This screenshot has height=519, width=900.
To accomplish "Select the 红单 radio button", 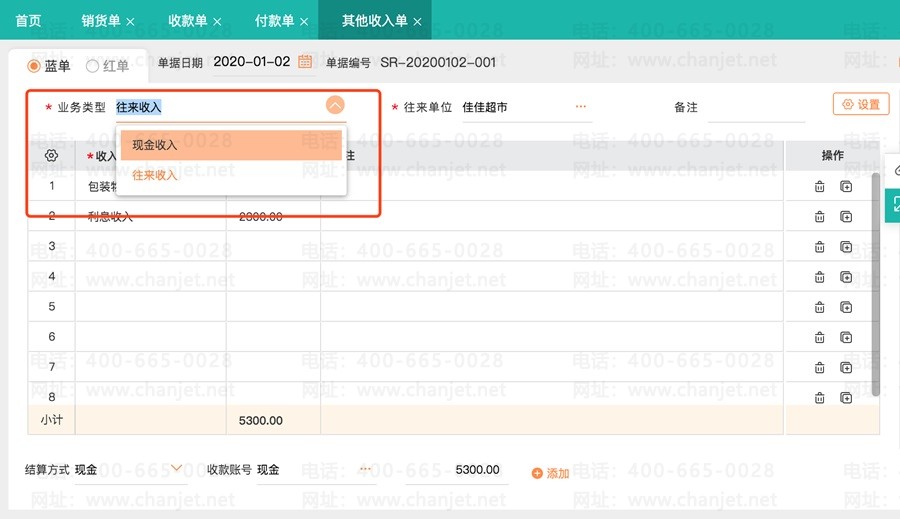I will pyautogui.click(x=93, y=66).
